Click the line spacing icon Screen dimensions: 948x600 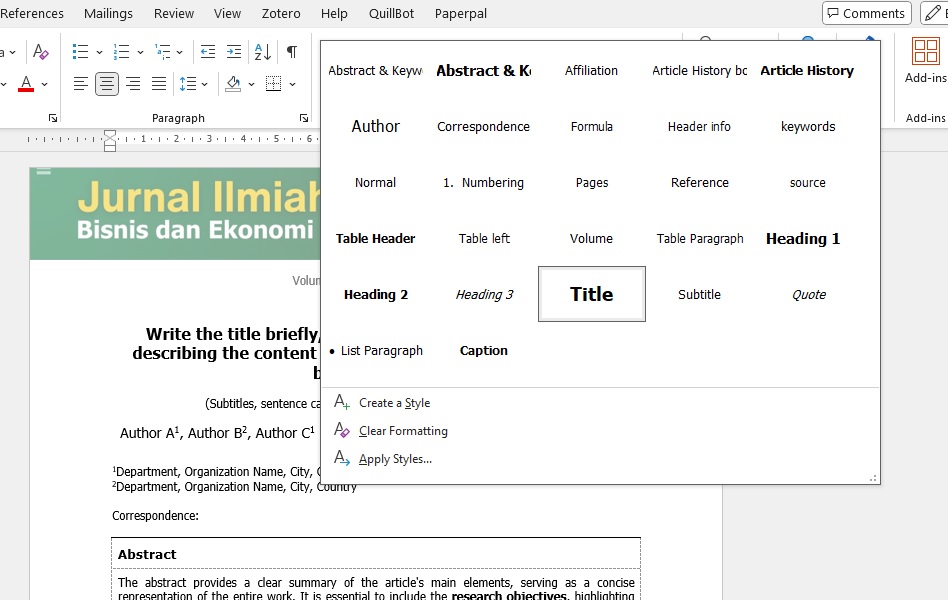[188, 83]
